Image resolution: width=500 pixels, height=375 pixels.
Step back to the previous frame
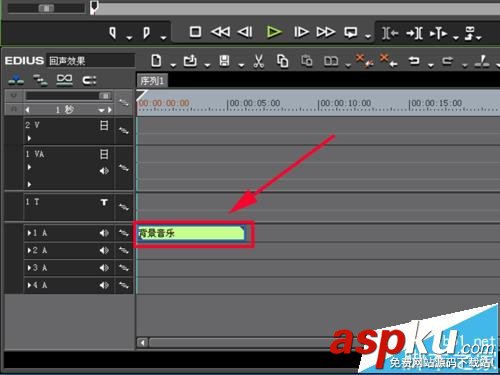point(245,32)
